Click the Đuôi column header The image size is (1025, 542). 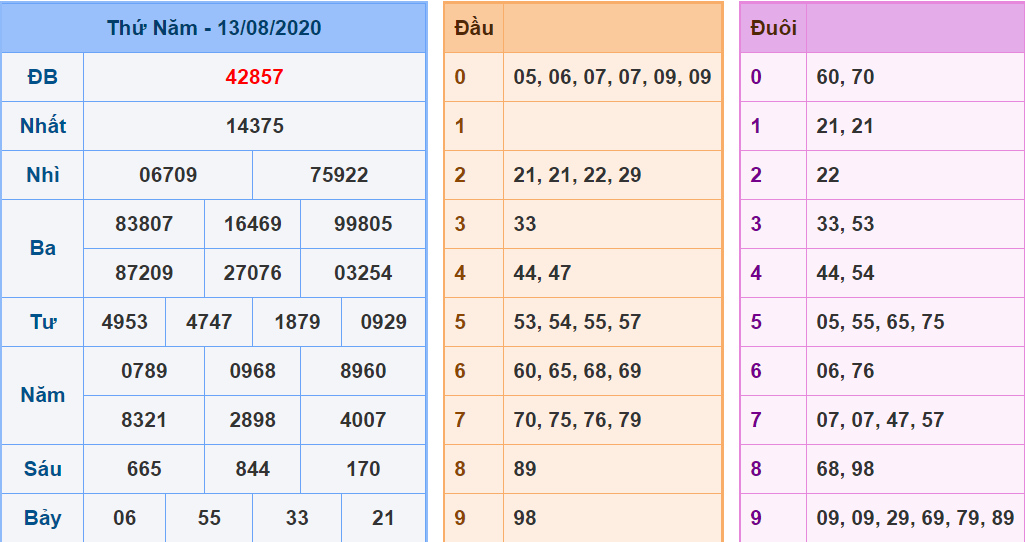[x=773, y=28]
